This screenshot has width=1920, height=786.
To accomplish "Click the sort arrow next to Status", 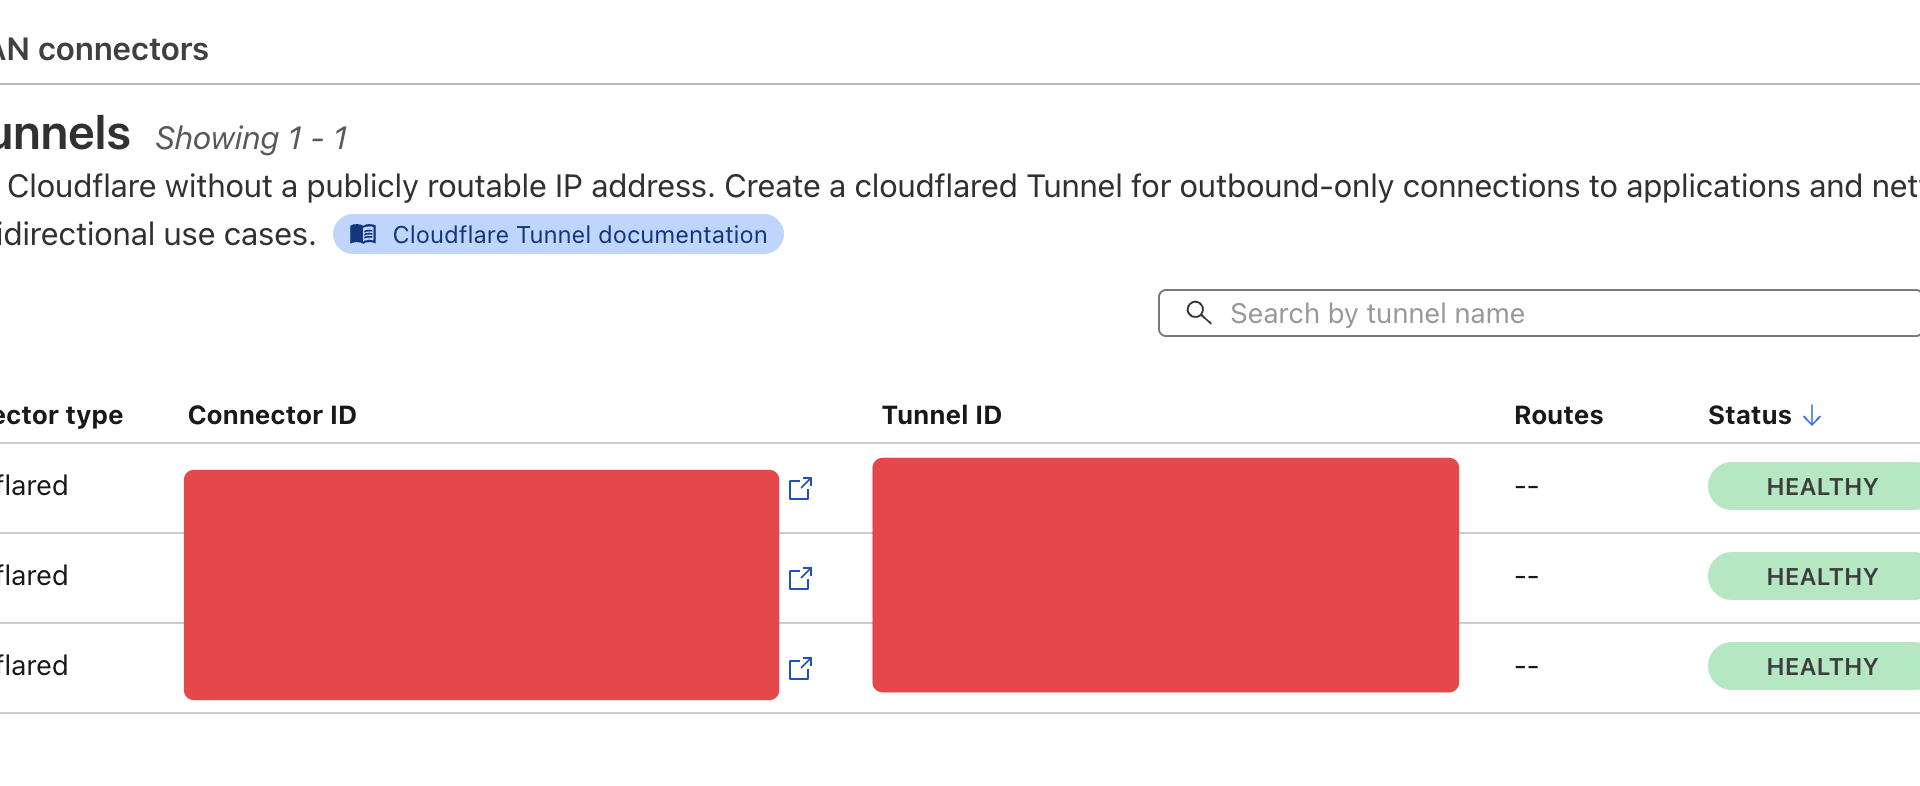I will (x=1812, y=414).
